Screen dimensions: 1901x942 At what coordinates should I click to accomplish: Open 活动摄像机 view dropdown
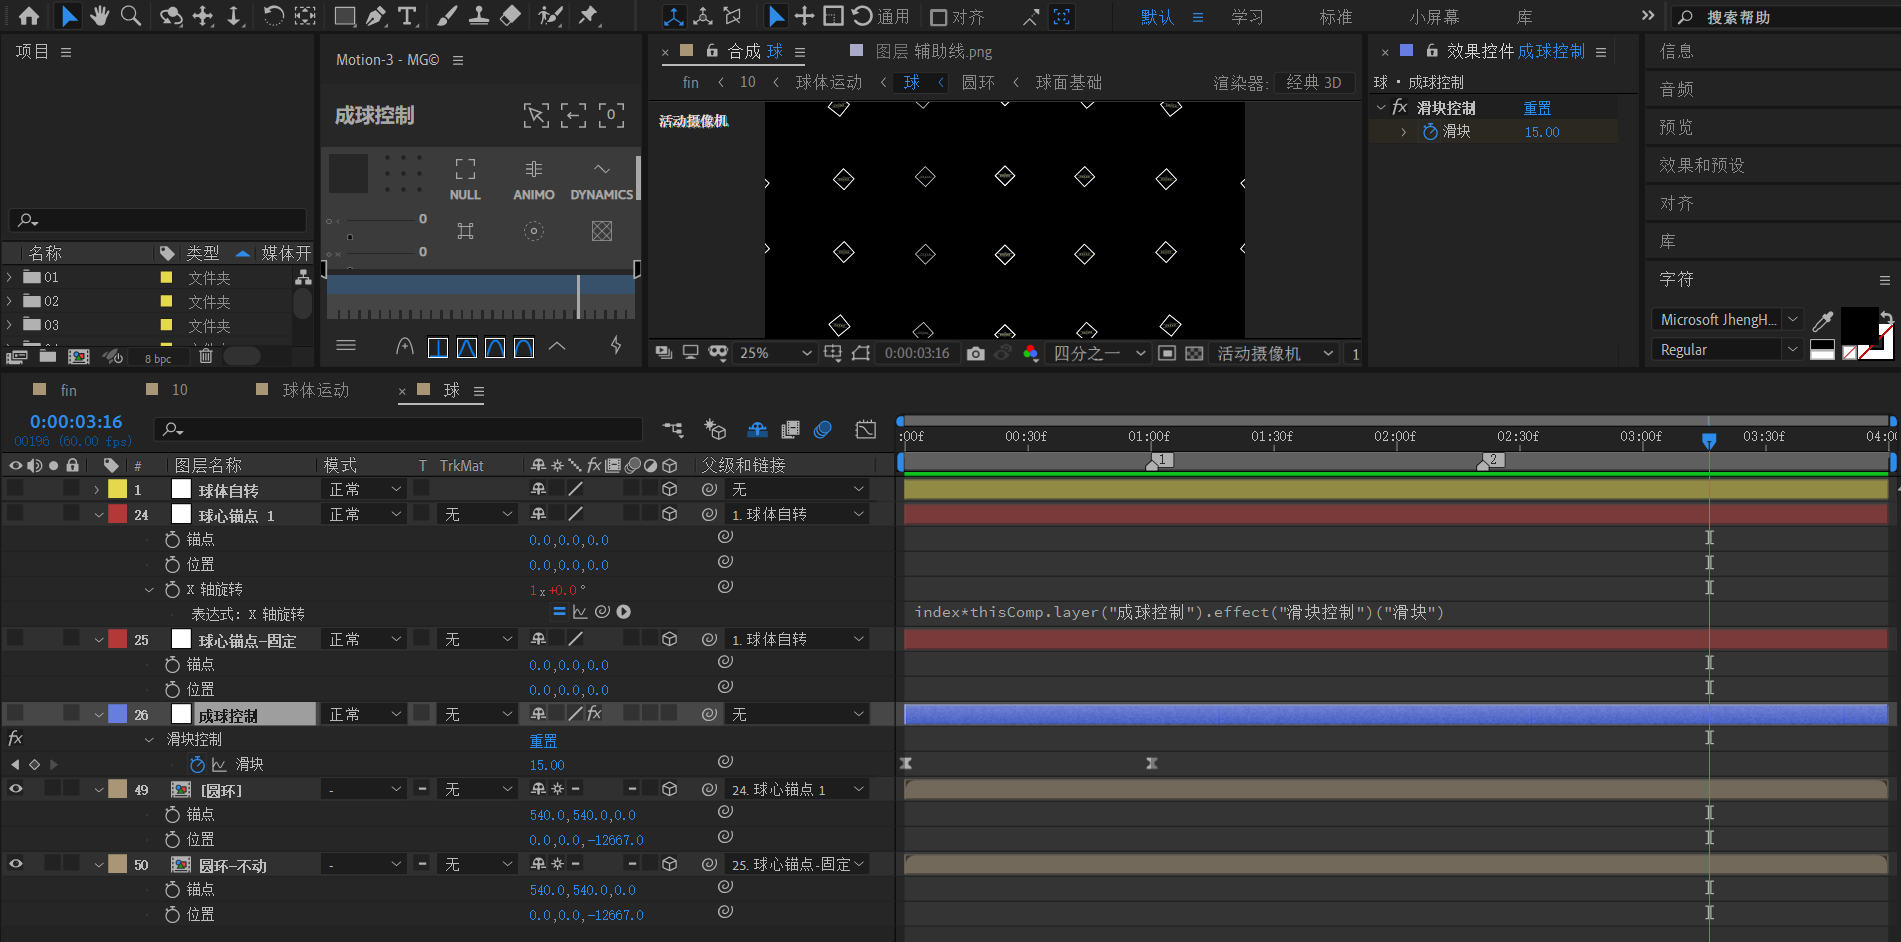(1275, 353)
